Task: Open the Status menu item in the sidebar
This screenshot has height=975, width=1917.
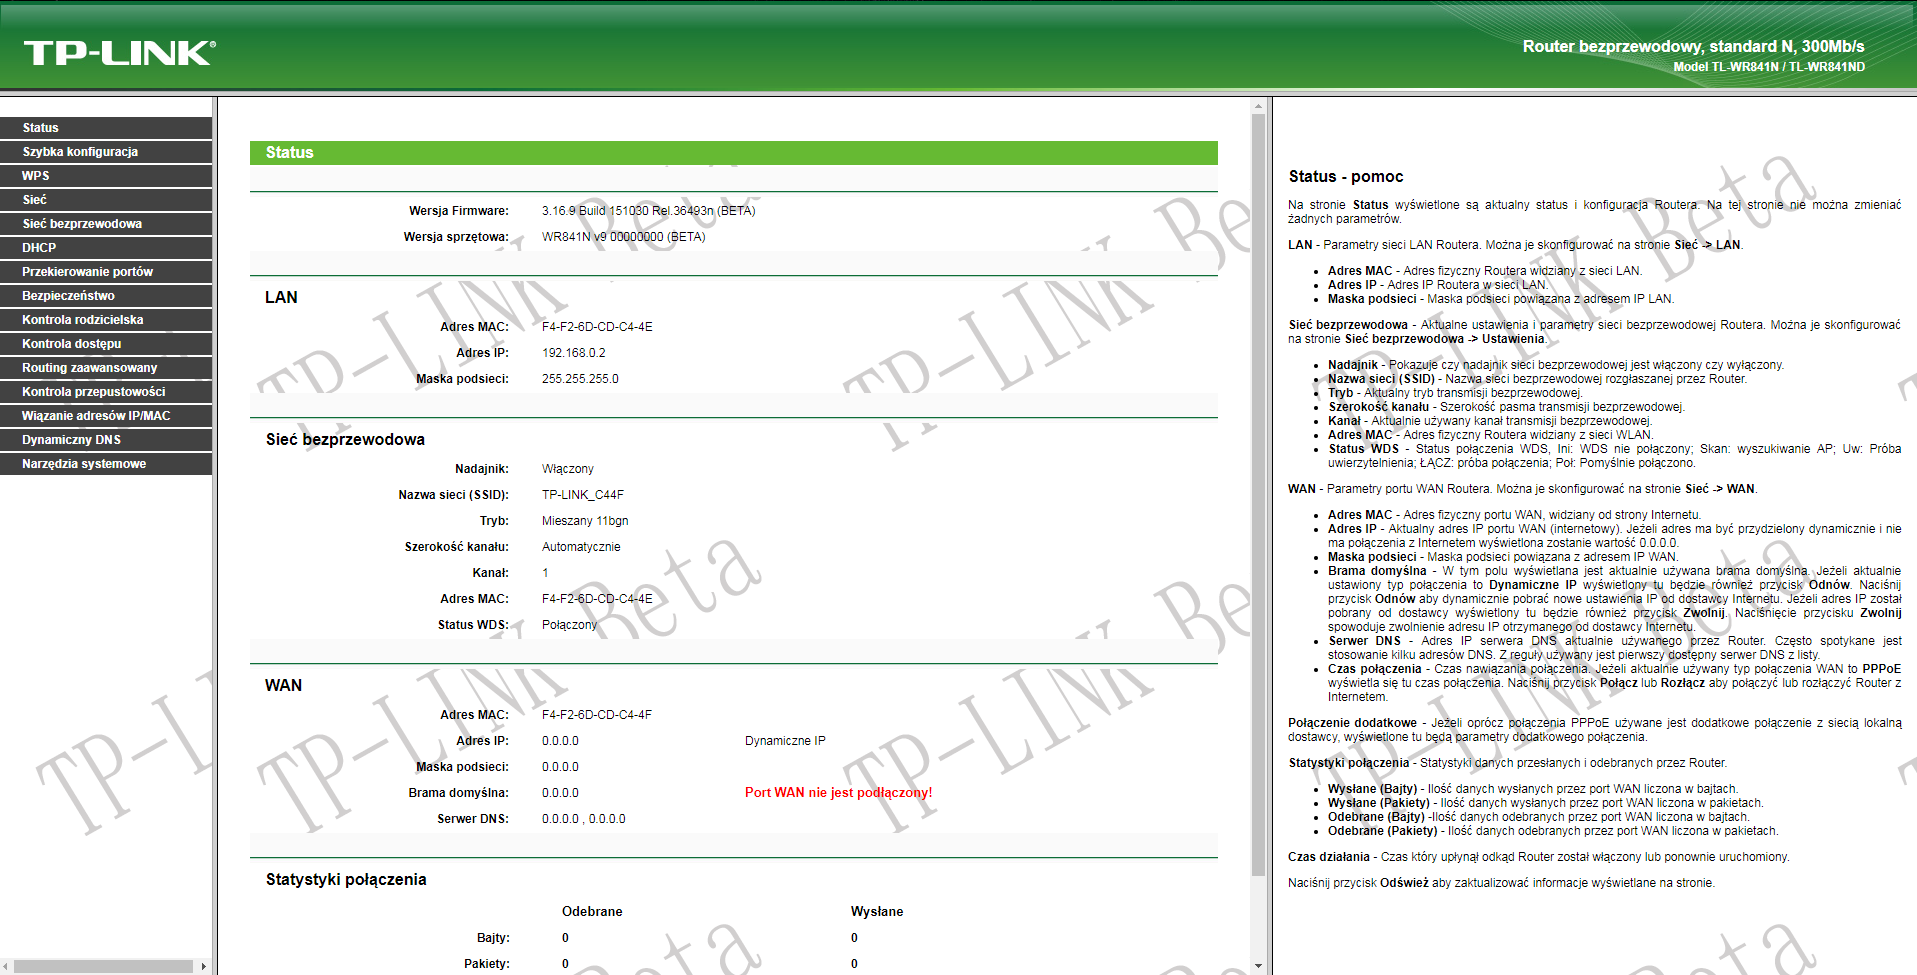Action: (x=106, y=128)
